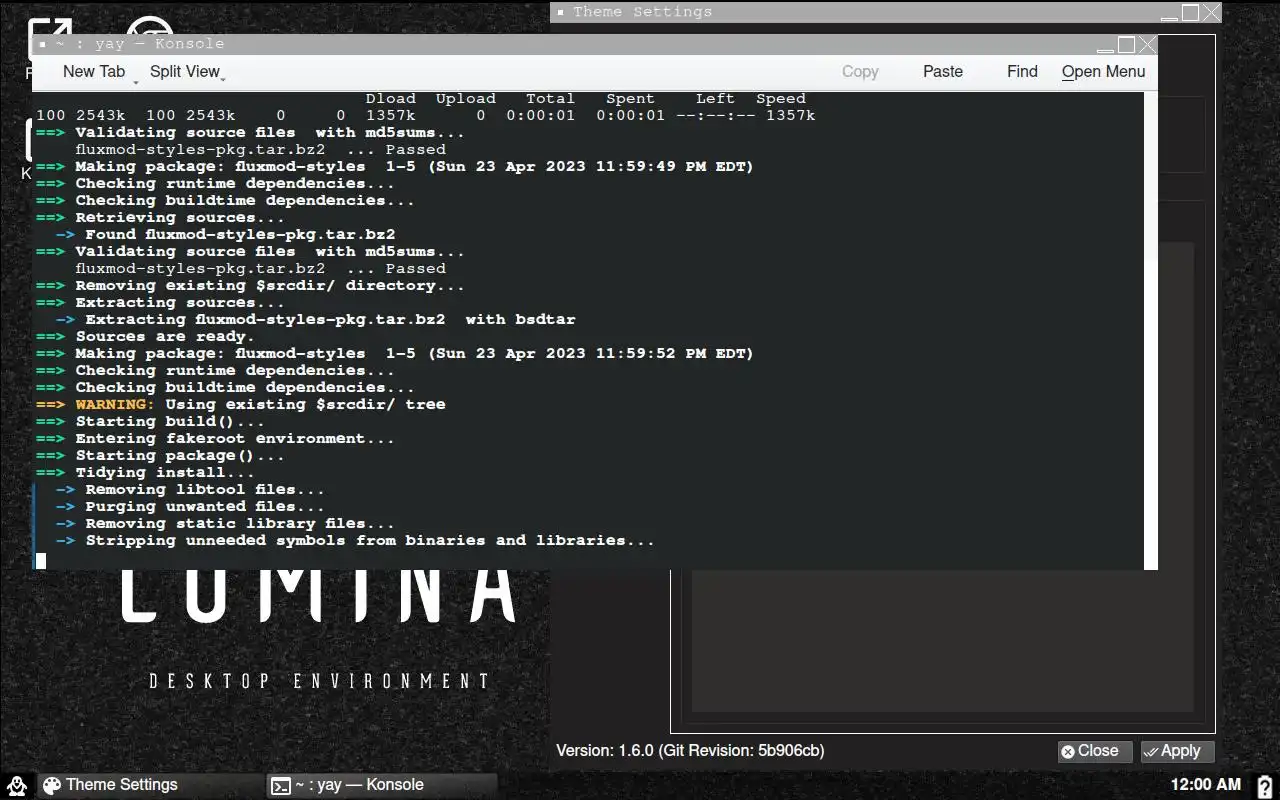Click the terminal cursor block
The width and height of the screenshot is (1280, 800).
(41, 560)
